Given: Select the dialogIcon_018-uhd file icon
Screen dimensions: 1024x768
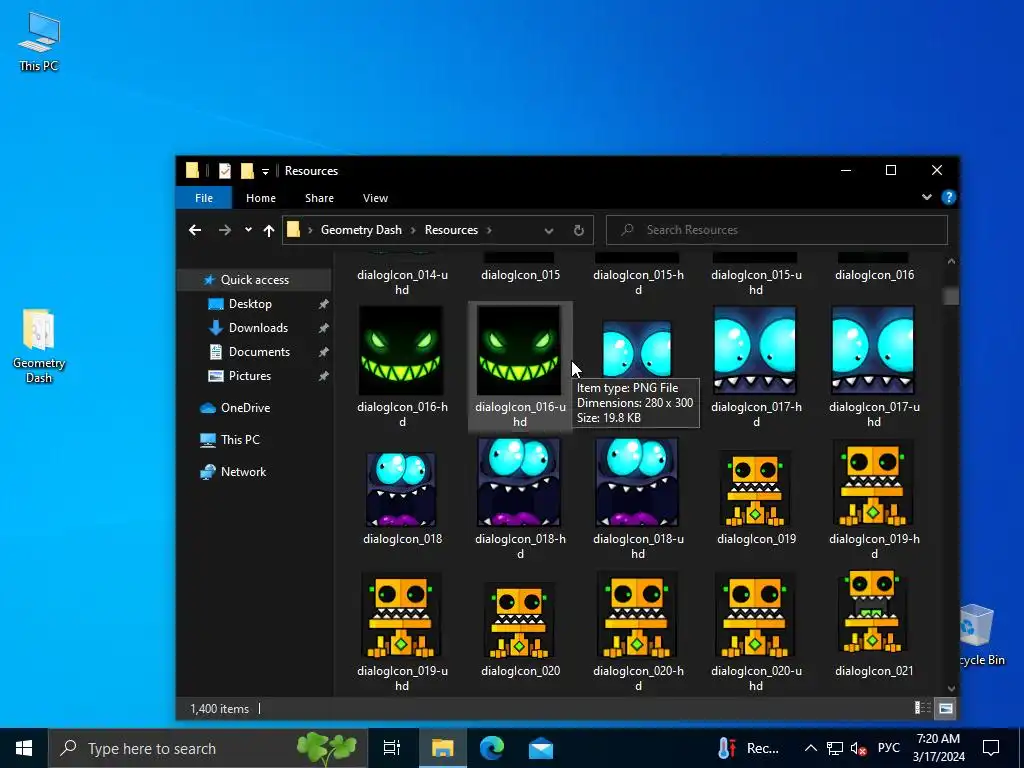Looking at the screenshot, I should [637, 483].
